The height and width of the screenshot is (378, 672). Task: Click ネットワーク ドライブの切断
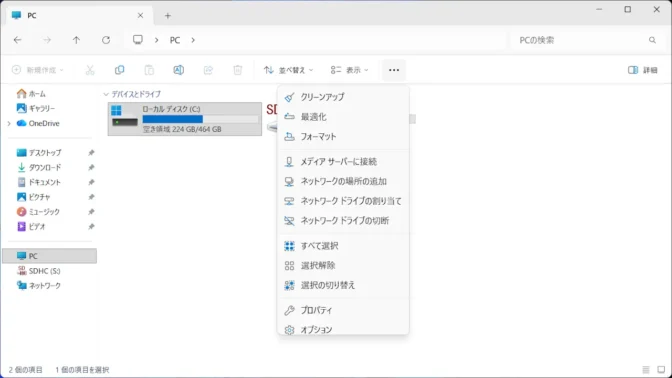coord(343,221)
